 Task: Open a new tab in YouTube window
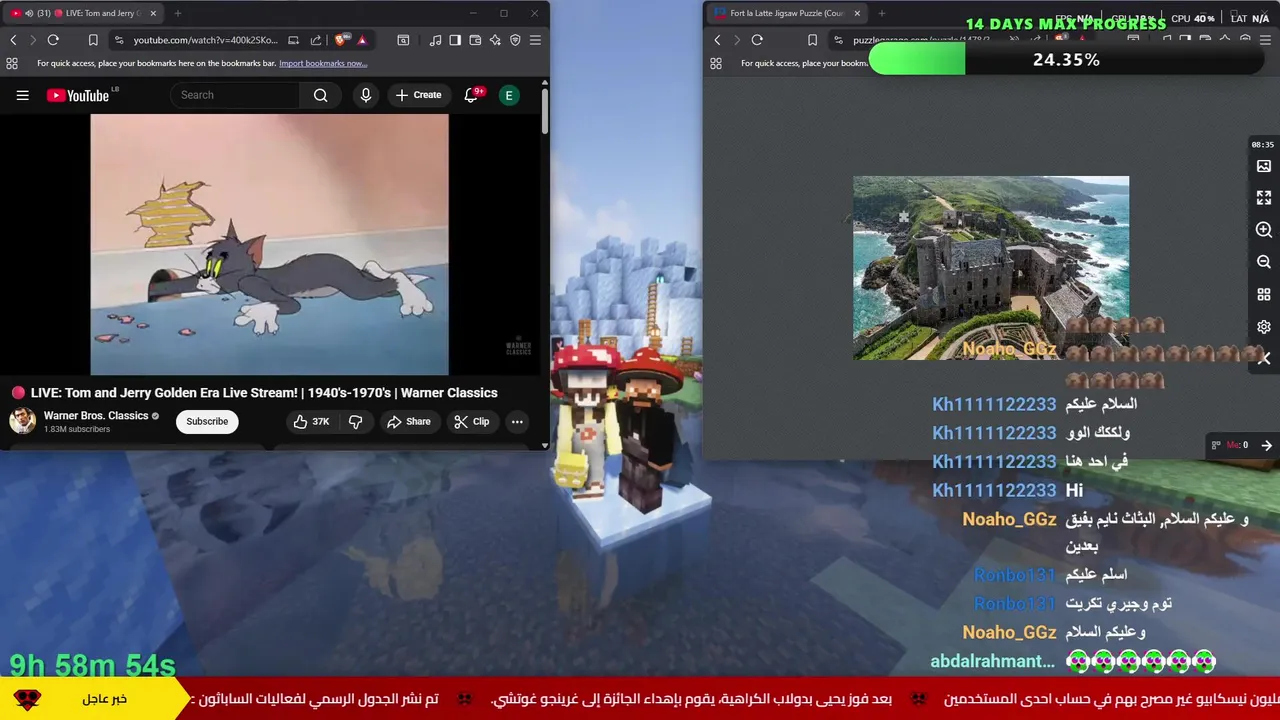(x=178, y=13)
